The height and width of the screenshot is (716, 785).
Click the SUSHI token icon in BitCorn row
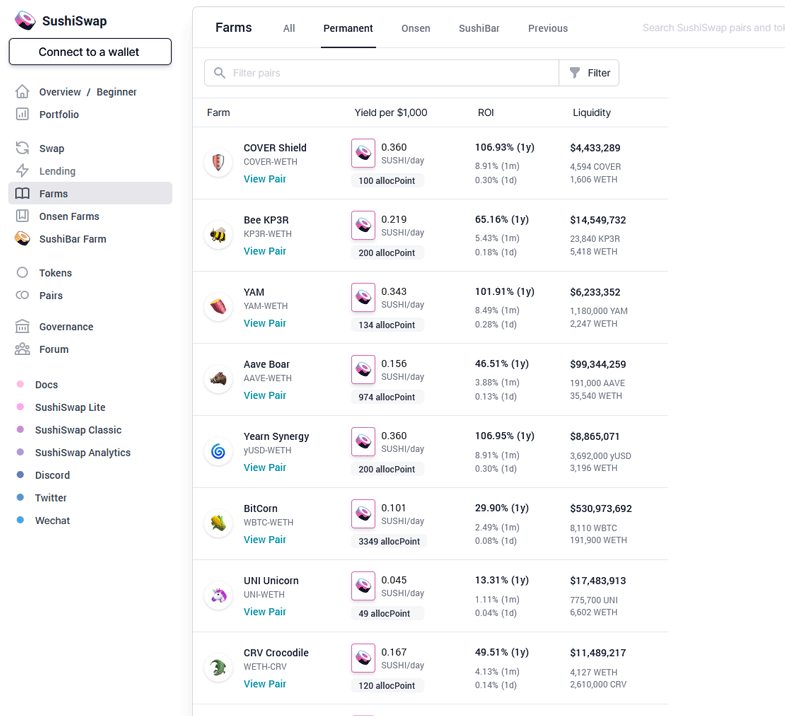point(363,514)
